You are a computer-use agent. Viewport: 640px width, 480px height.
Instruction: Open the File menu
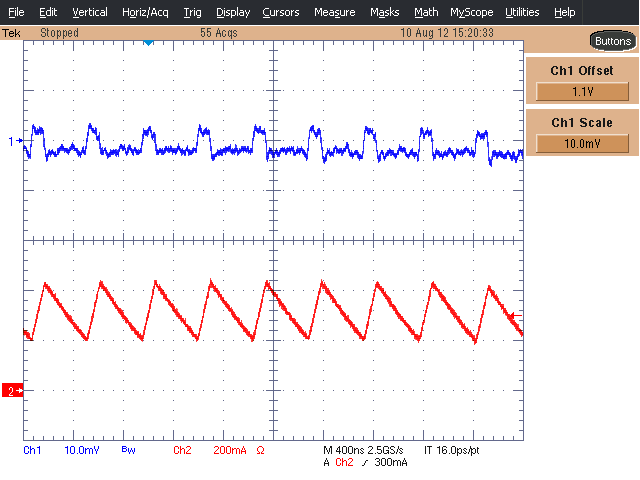pos(16,12)
